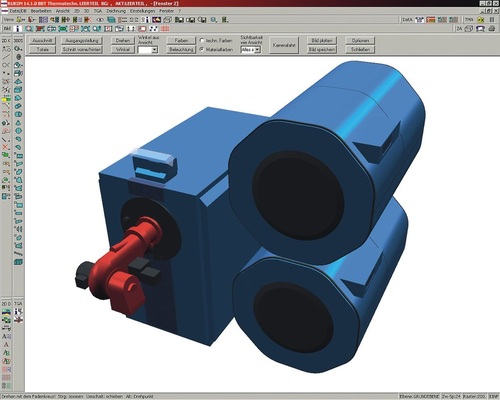Click the red X delete tool in the 2D K toolbar
The height and width of the screenshot is (400, 500).
click(6, 147)
